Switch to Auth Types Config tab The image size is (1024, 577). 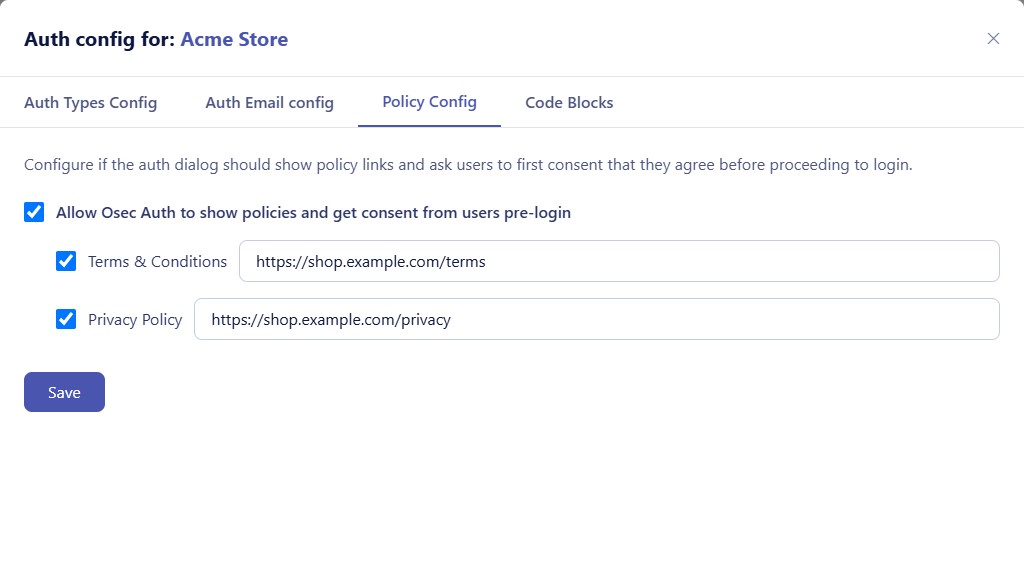[91, 102]
